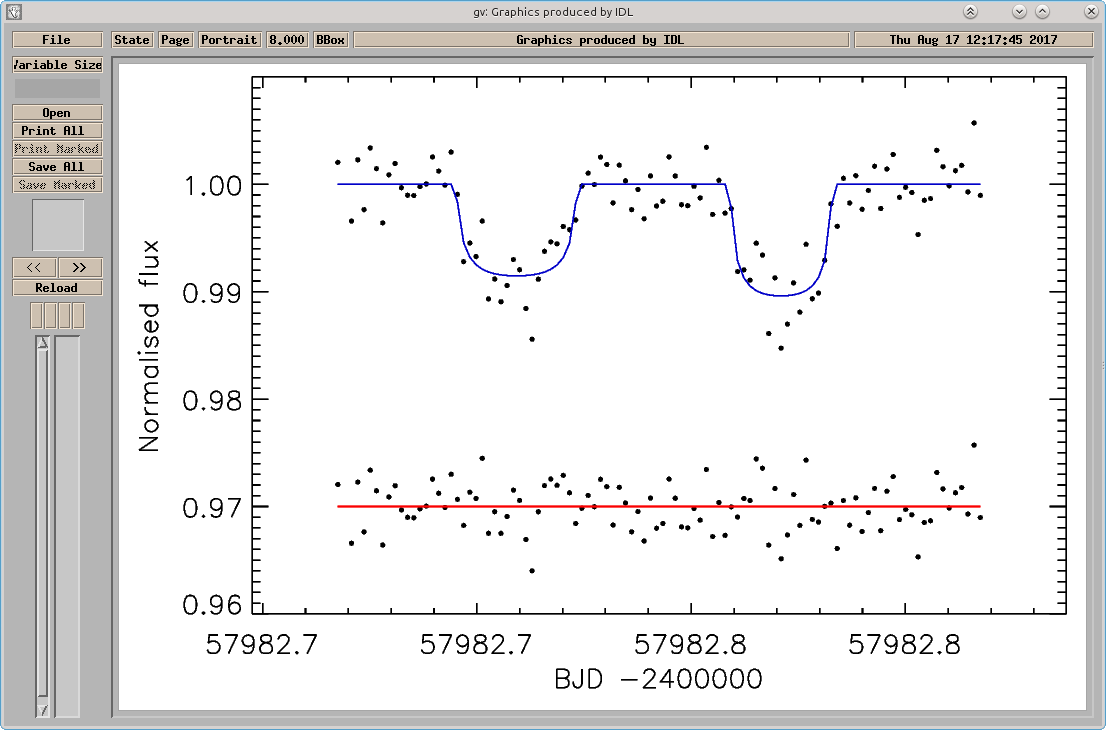Click the Variable Size button
This screenshot has height=730, width=1106.
tap(57, 65)
